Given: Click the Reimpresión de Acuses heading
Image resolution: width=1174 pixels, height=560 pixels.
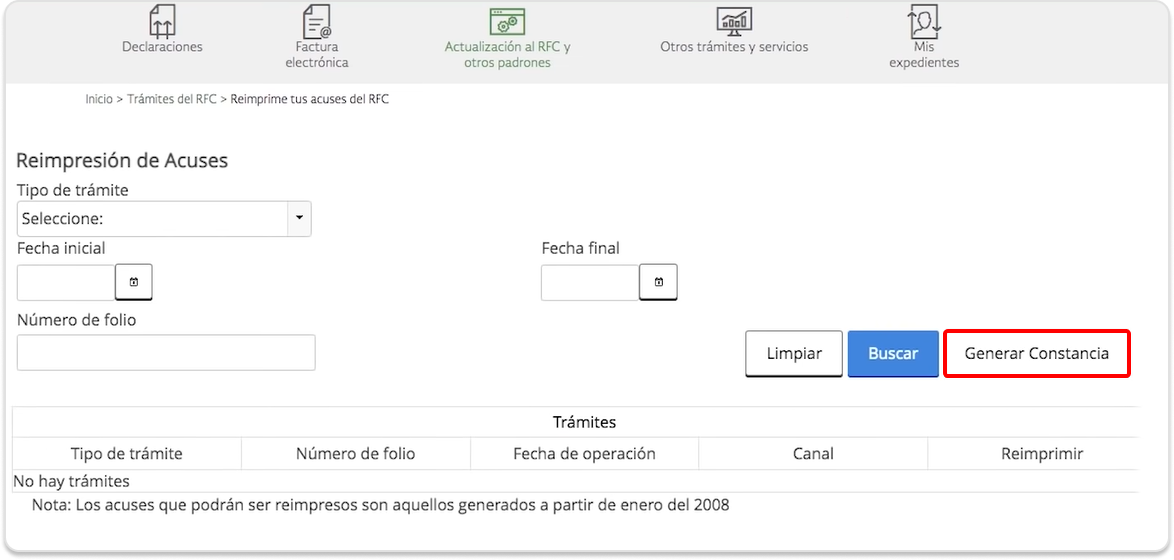Looking at the screenshot, I should [x=122, y=160].
